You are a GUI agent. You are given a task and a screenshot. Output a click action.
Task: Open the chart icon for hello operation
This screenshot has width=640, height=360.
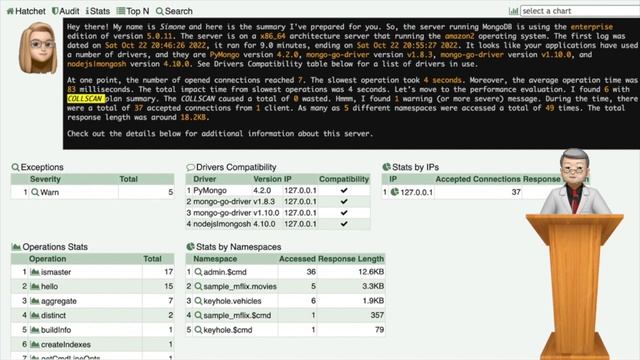click(x=35, y=287)
